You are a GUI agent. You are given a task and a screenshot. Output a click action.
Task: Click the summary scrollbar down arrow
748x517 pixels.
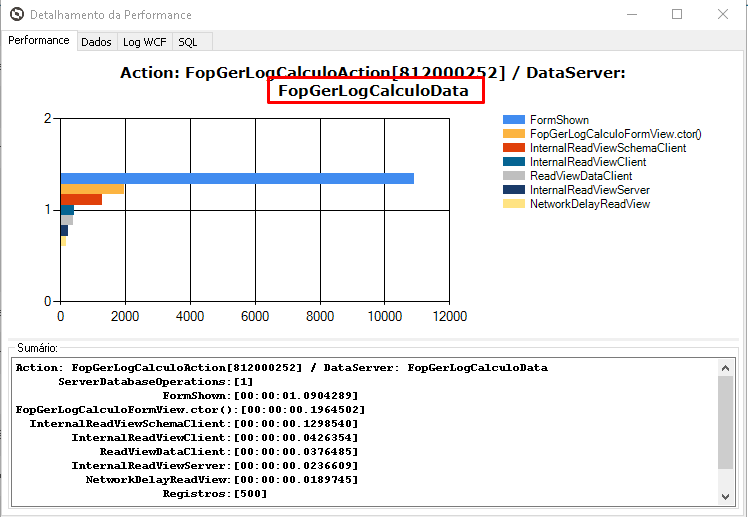726,496
